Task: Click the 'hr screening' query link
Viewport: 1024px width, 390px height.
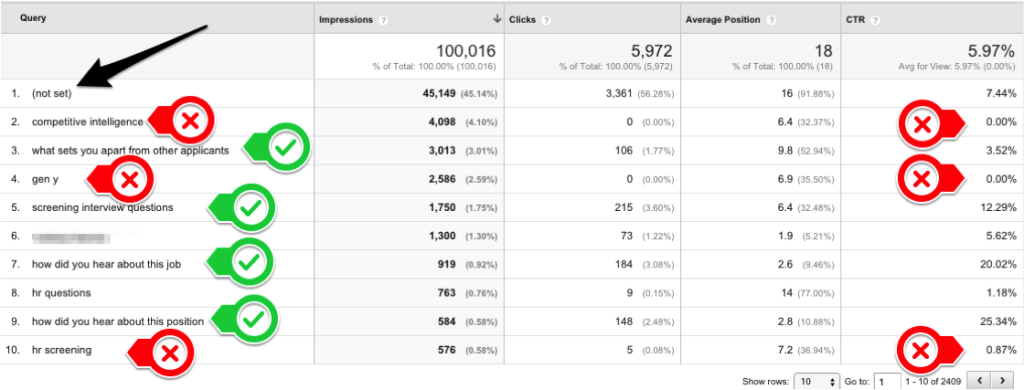Action: [x=61, y=350]
